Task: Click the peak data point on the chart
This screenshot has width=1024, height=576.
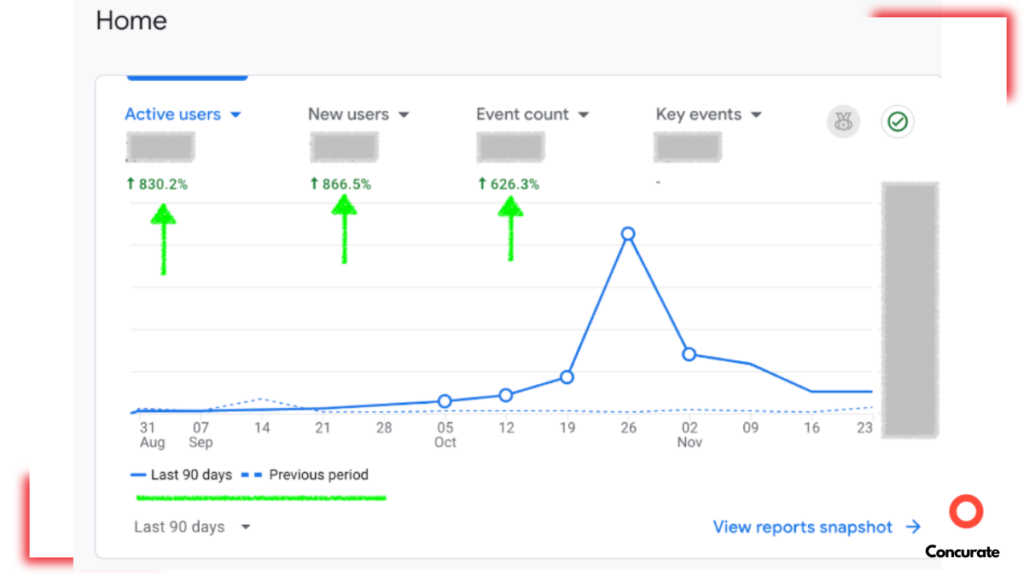Action: (x=628, y=233)
